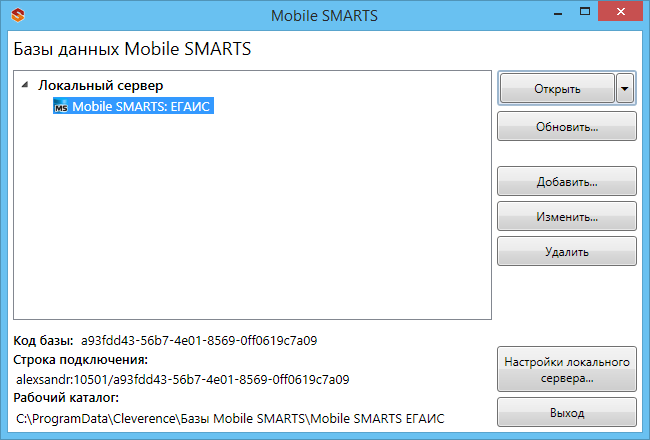Click the Строка подключения: label
Screen dimensions: 650x440
click(80, 360)
